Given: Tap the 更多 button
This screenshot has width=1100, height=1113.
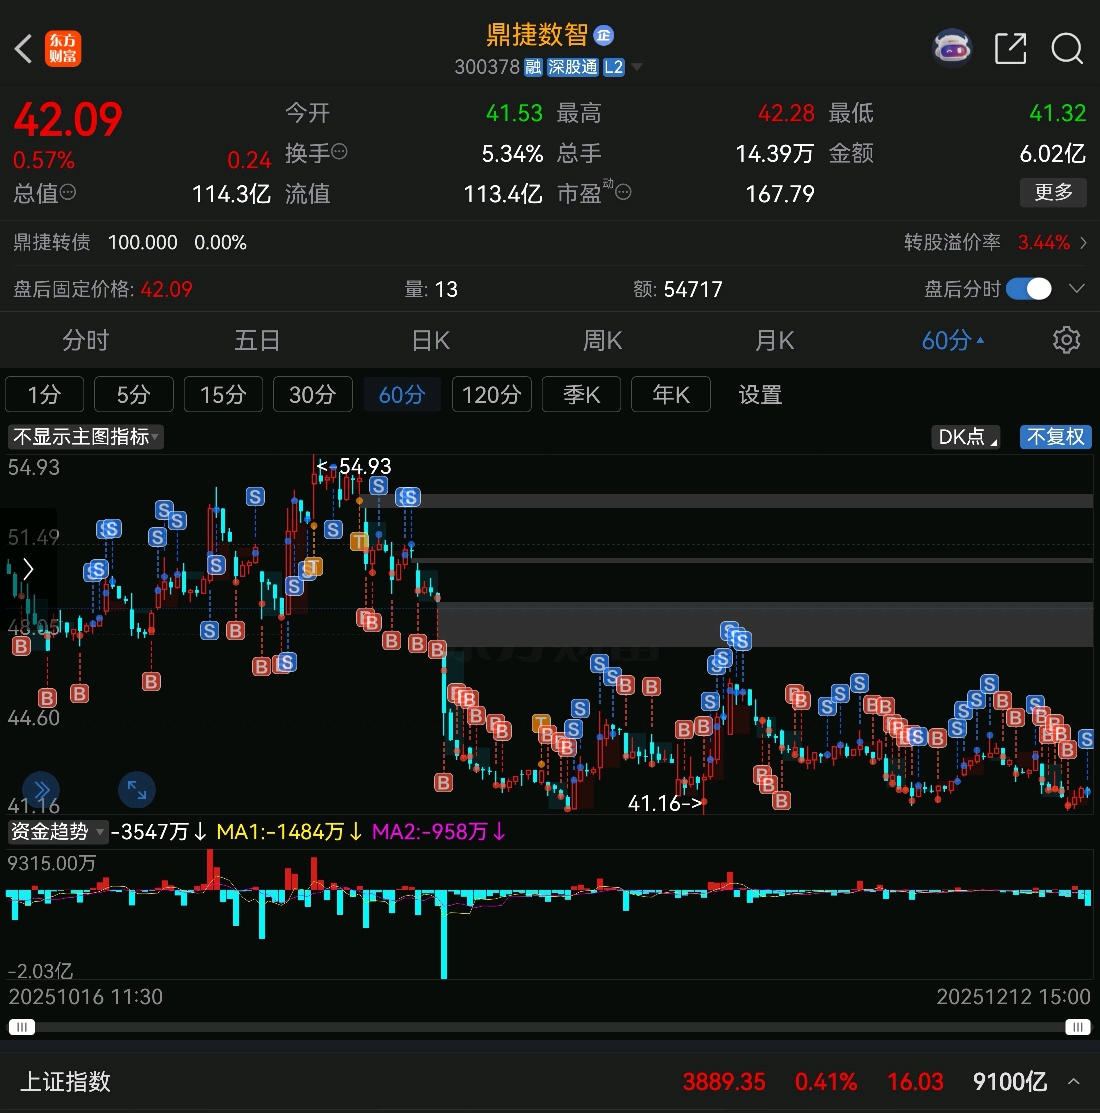Looking at the screenshot, I should 1053,192.
